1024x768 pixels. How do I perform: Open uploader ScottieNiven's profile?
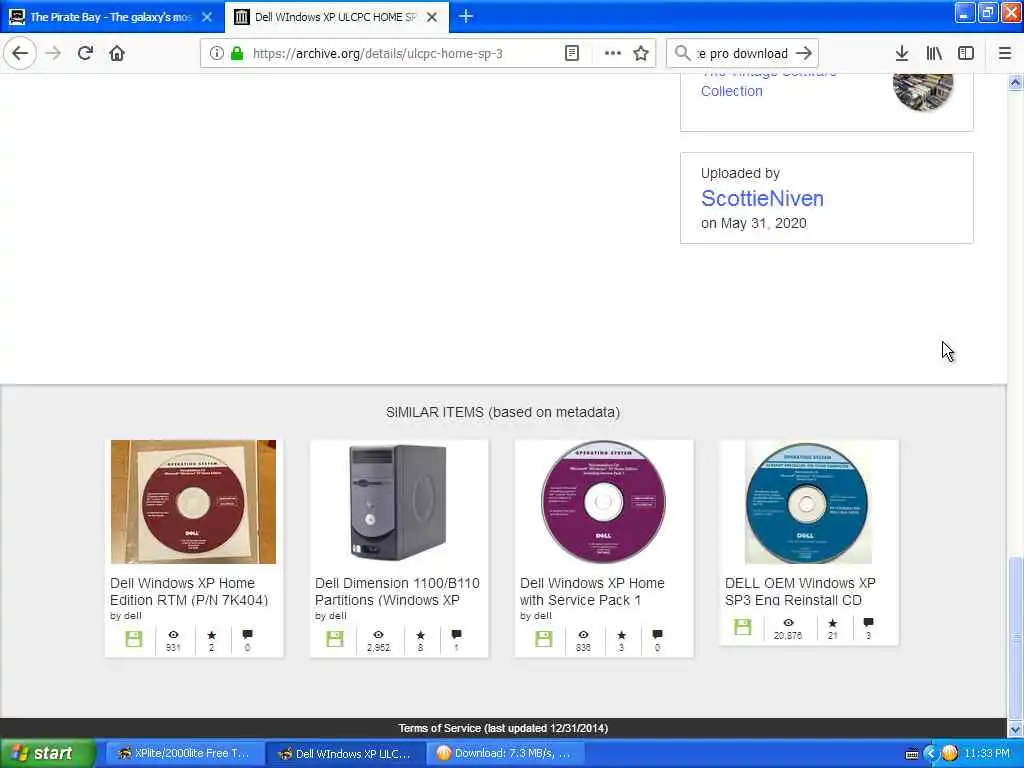pos(762,199)
